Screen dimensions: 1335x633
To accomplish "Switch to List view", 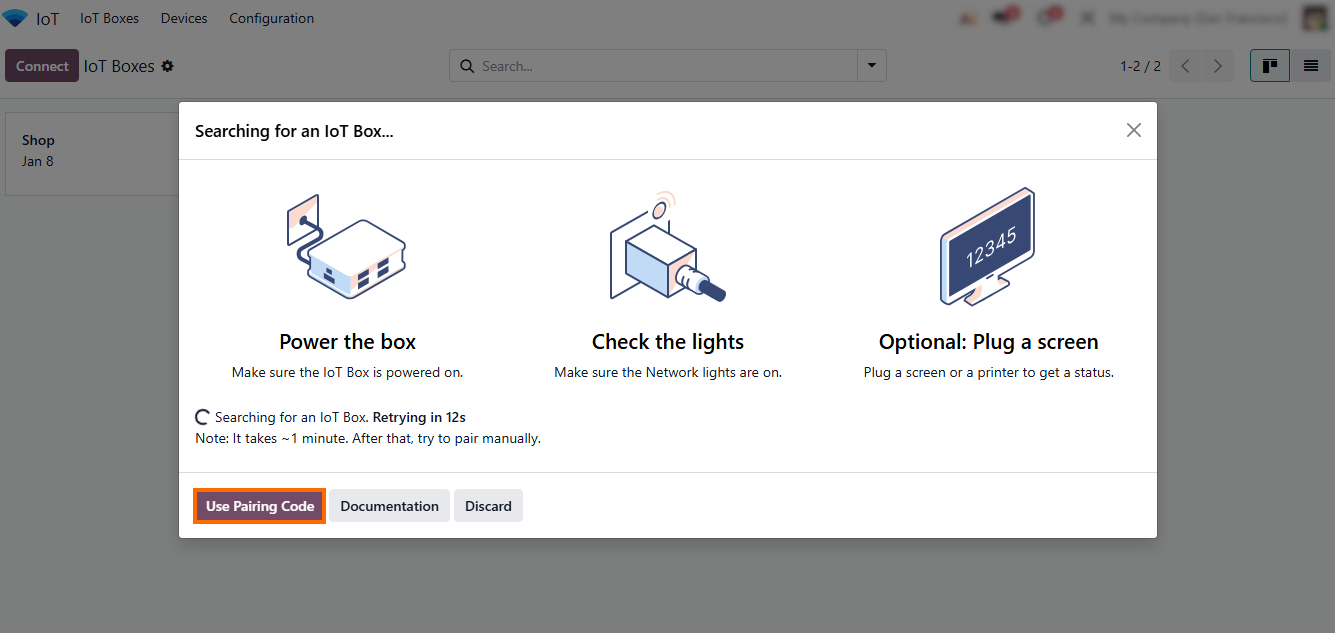I will (x=1310, y=66).
